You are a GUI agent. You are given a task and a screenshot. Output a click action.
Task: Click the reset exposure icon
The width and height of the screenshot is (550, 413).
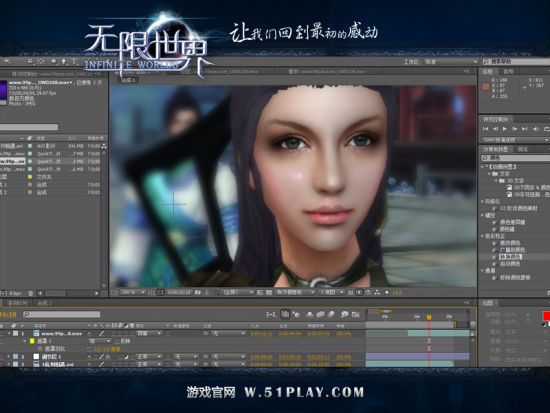(387, 292)
